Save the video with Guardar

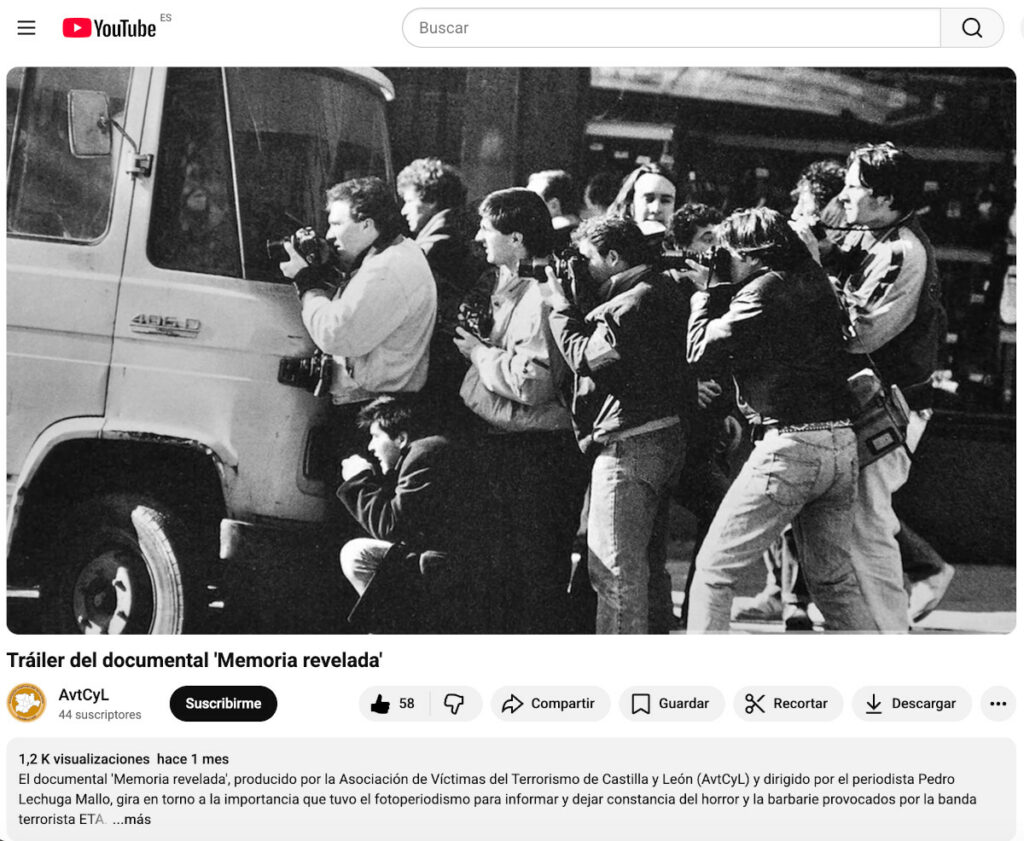coord(671,703)
